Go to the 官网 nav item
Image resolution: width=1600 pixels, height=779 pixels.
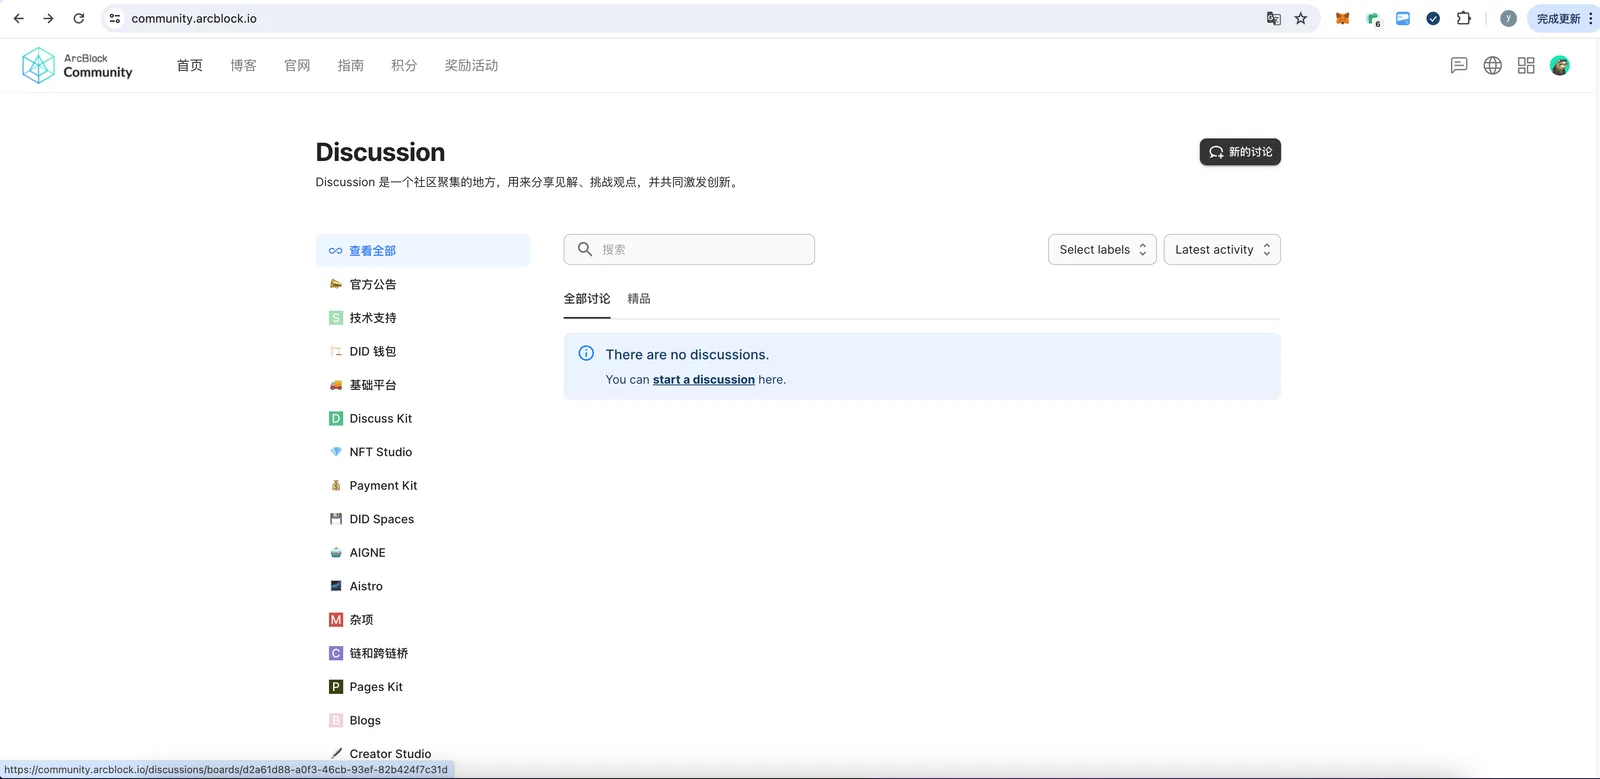coord(297,65)
